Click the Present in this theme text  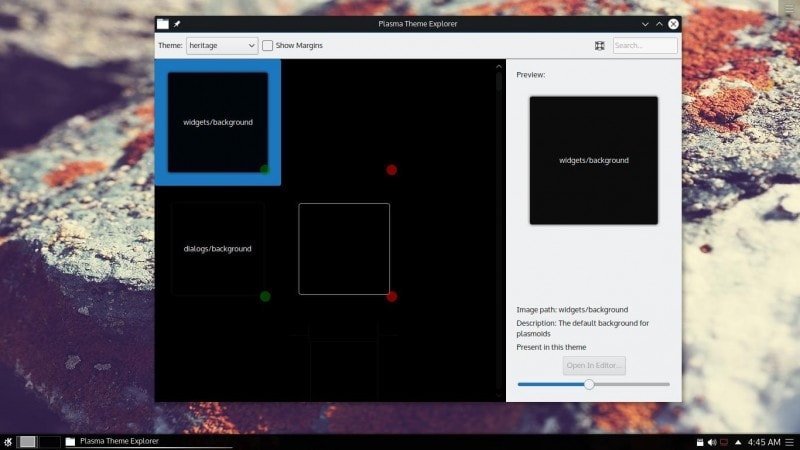[x=551, y=347]
